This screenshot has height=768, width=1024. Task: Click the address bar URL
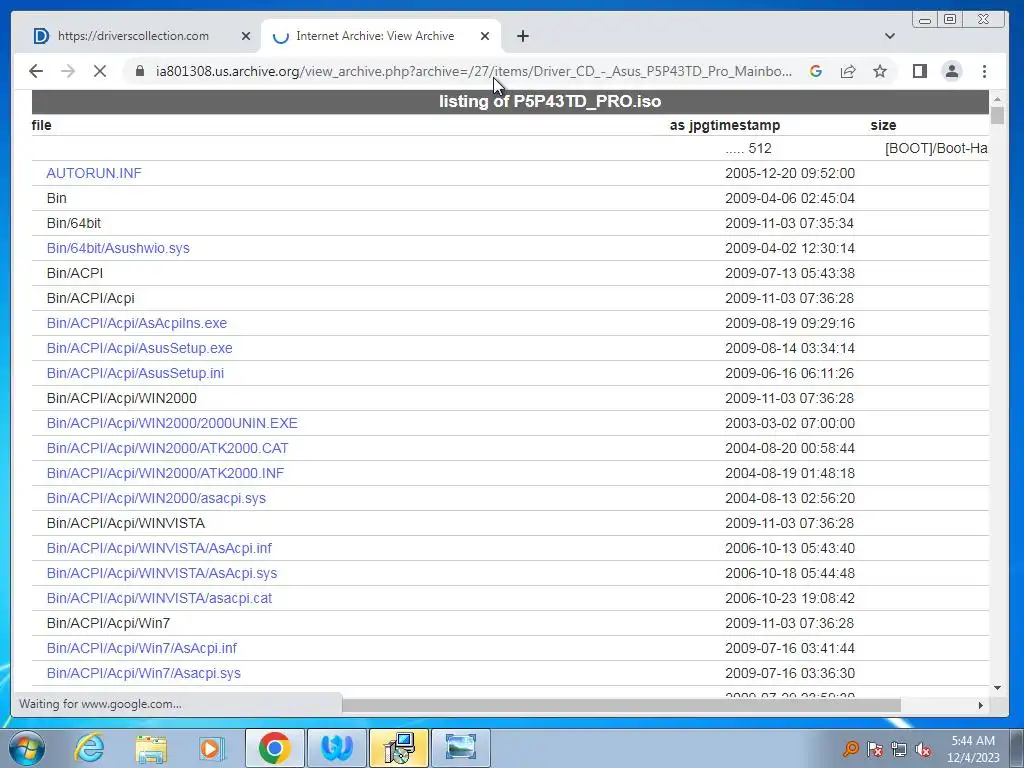[473, 71]
